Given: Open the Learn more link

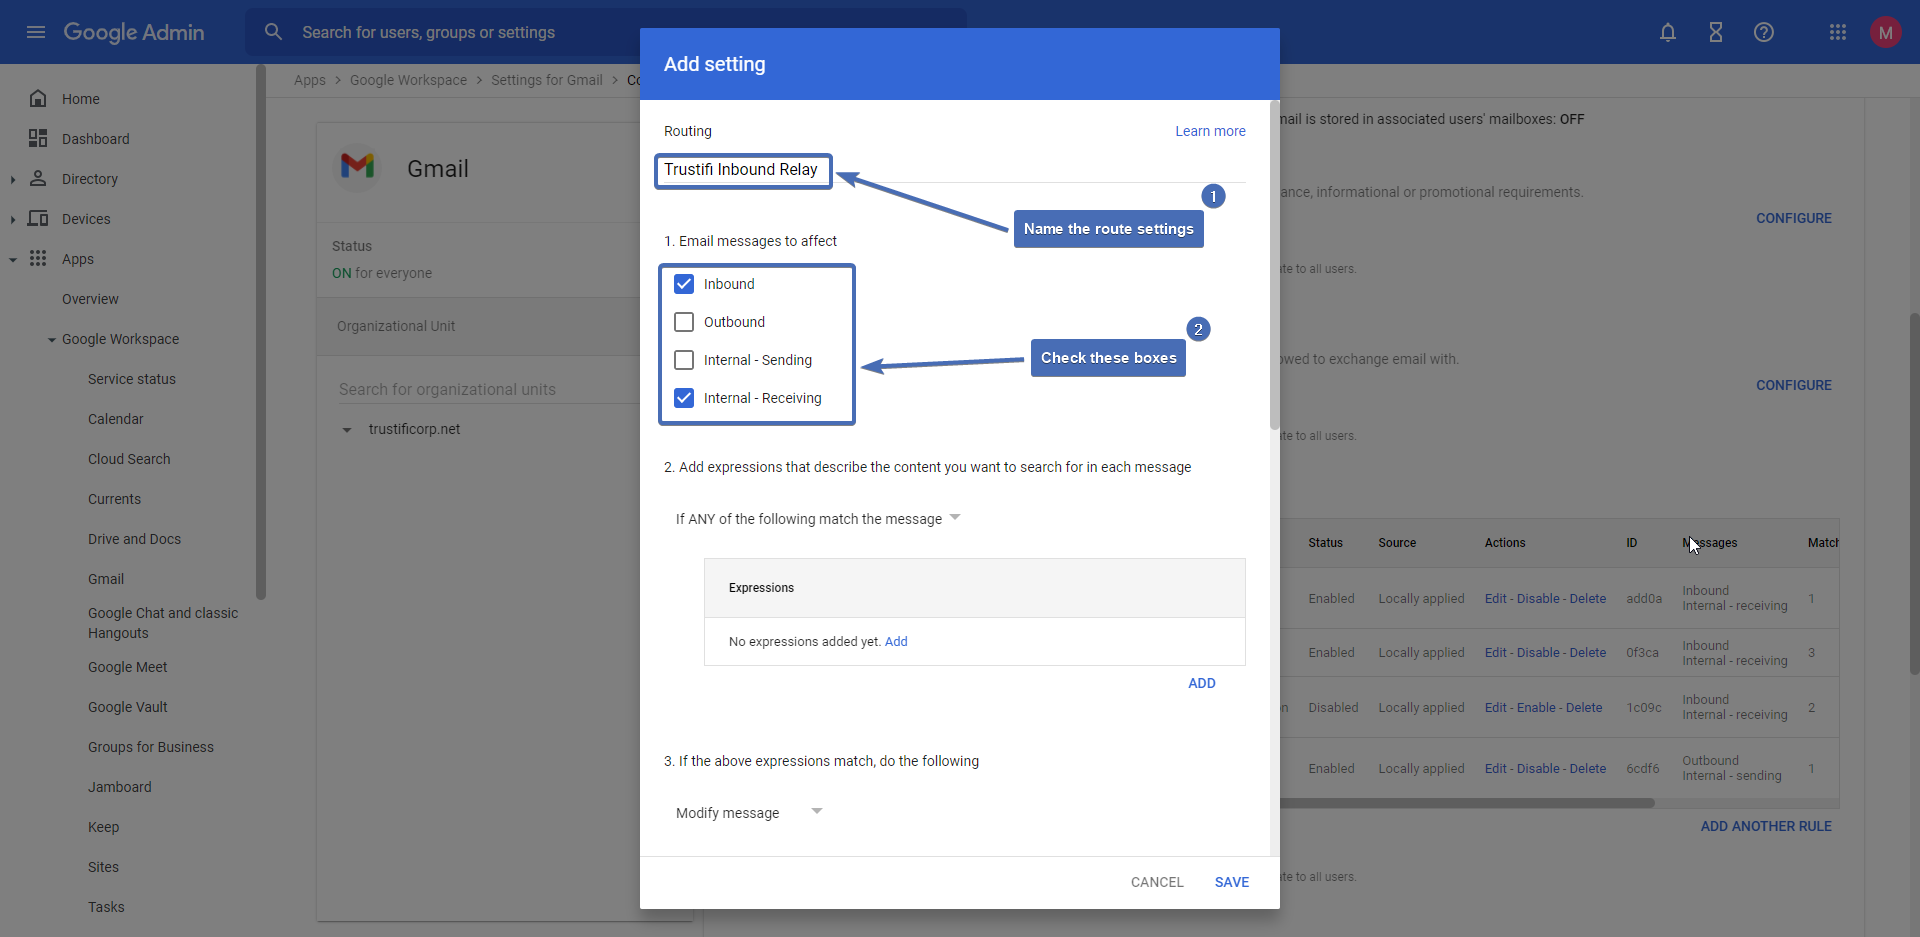Looking at the screenshot, I should point(1210,131).
